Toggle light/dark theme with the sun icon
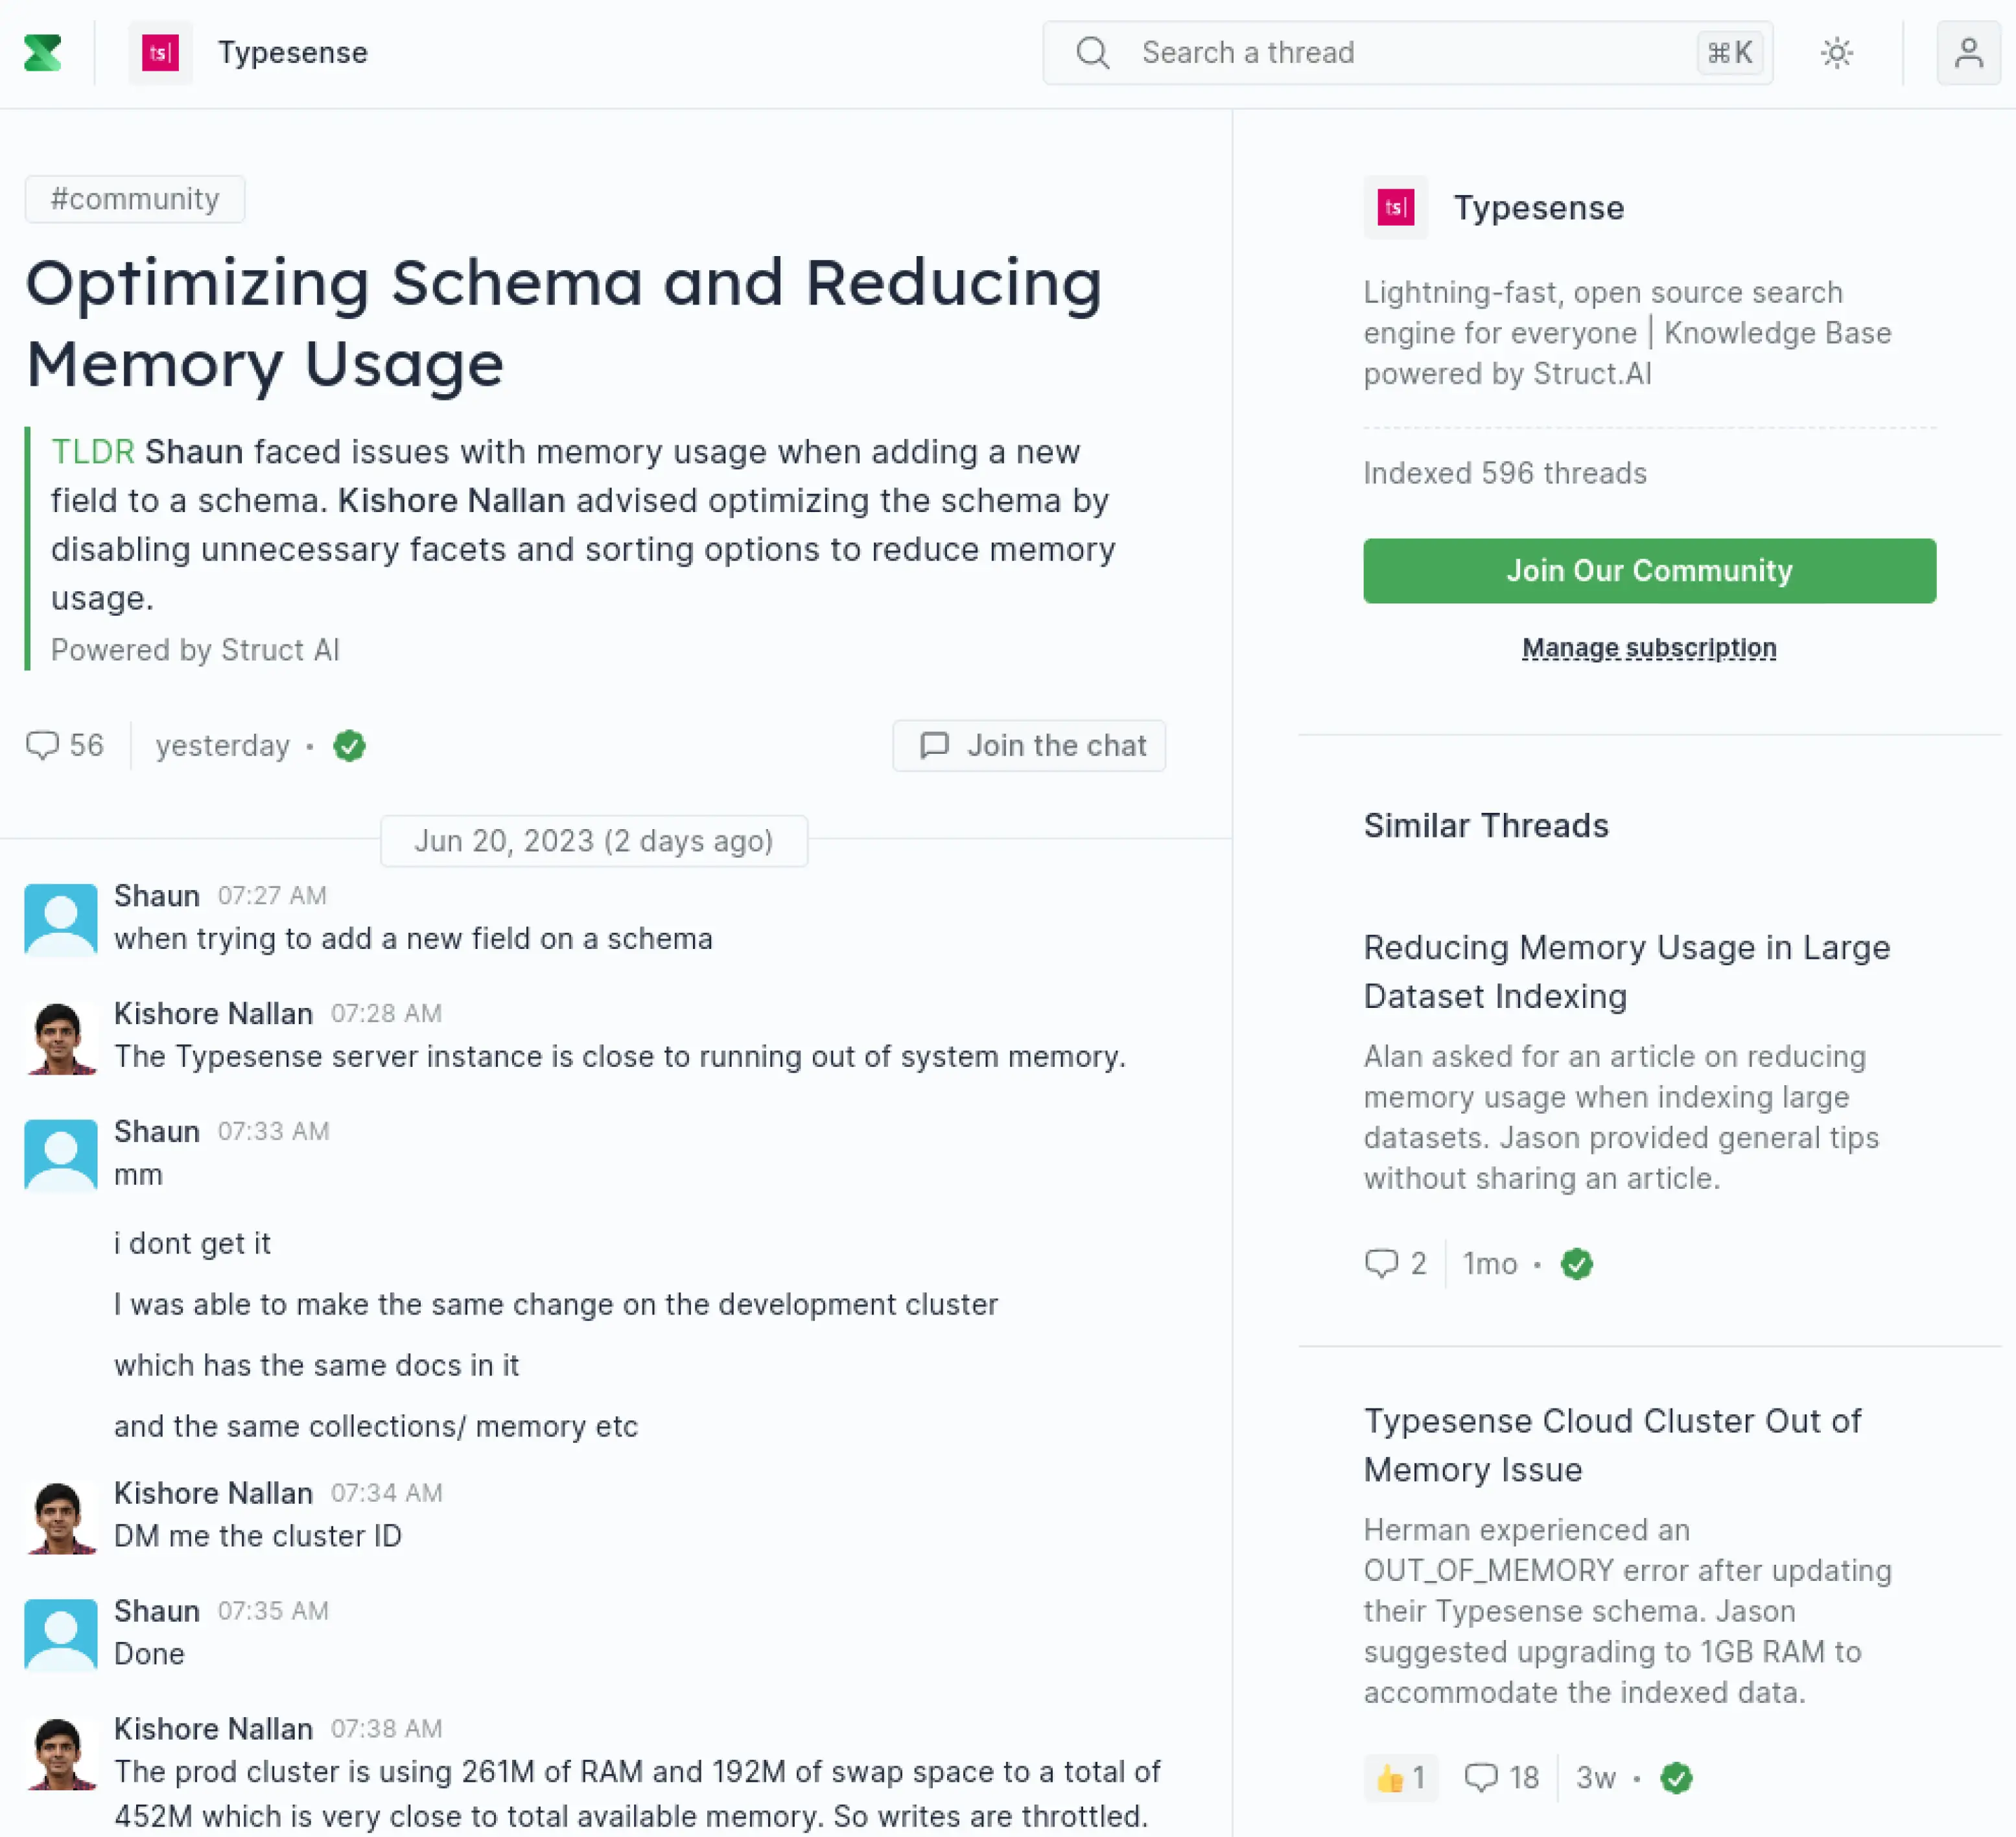Screen dimensions: 2016x1837 click(1836, 53)
